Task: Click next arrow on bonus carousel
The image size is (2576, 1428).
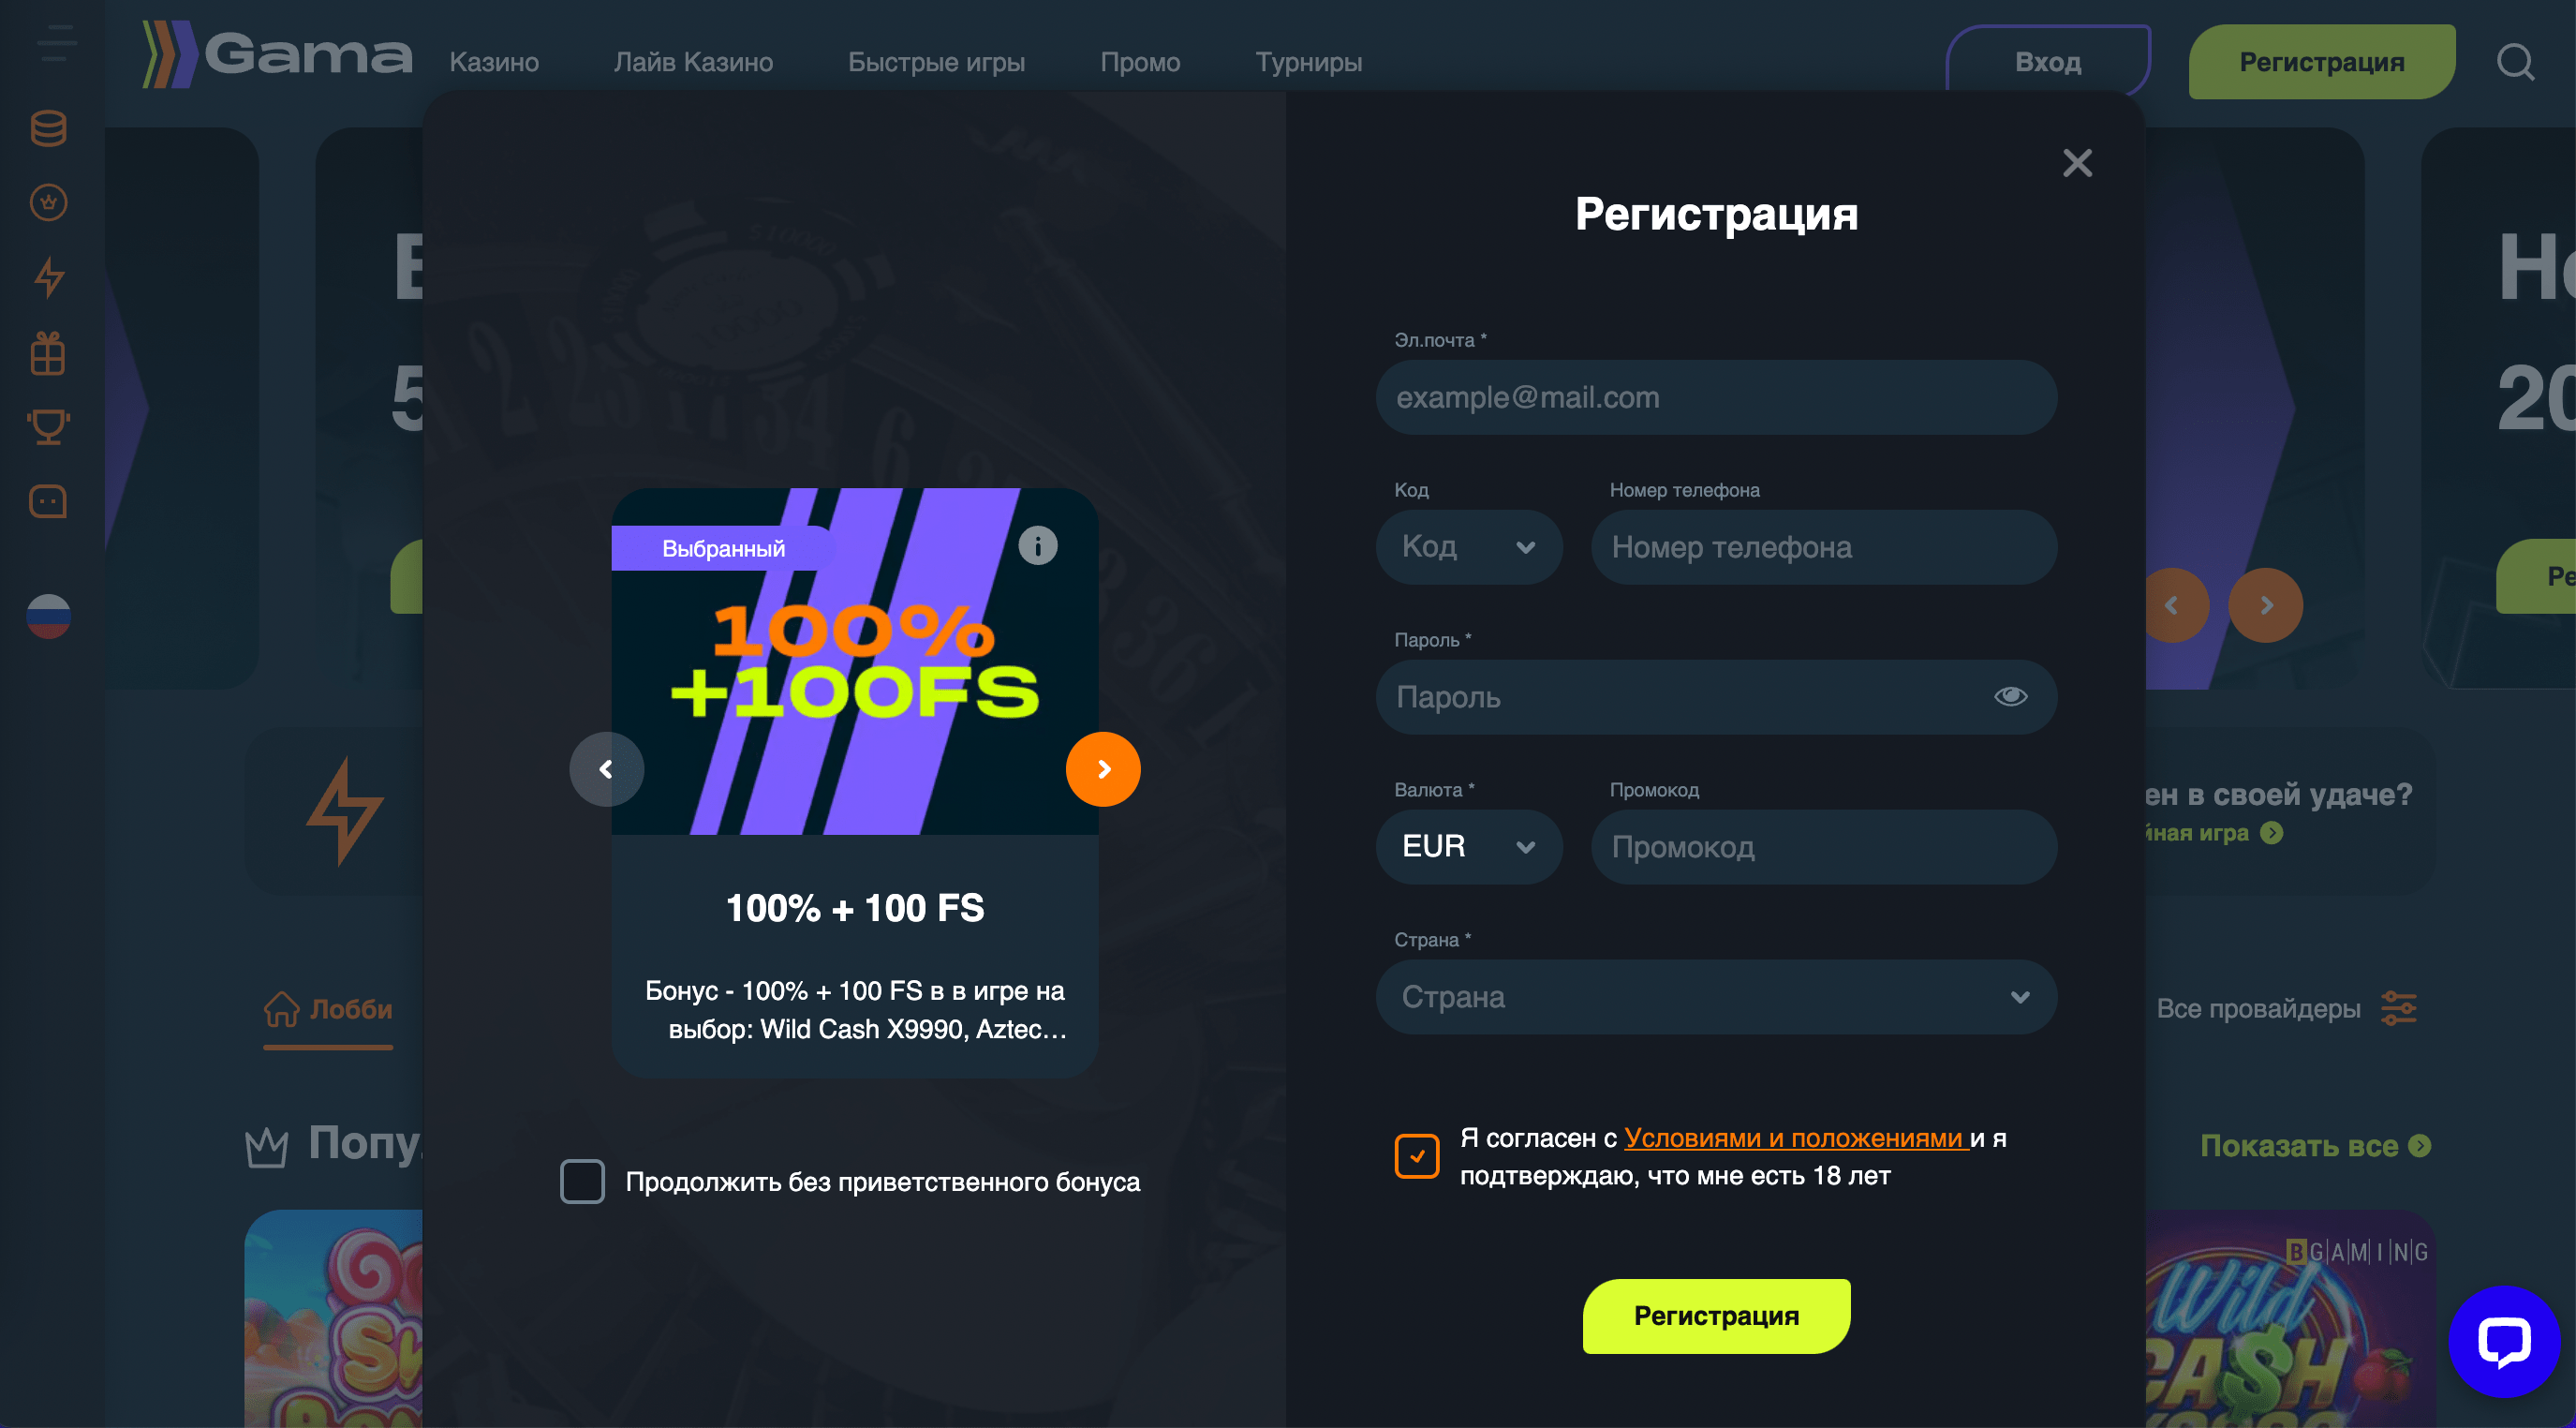Action: tap(1103, 768)
